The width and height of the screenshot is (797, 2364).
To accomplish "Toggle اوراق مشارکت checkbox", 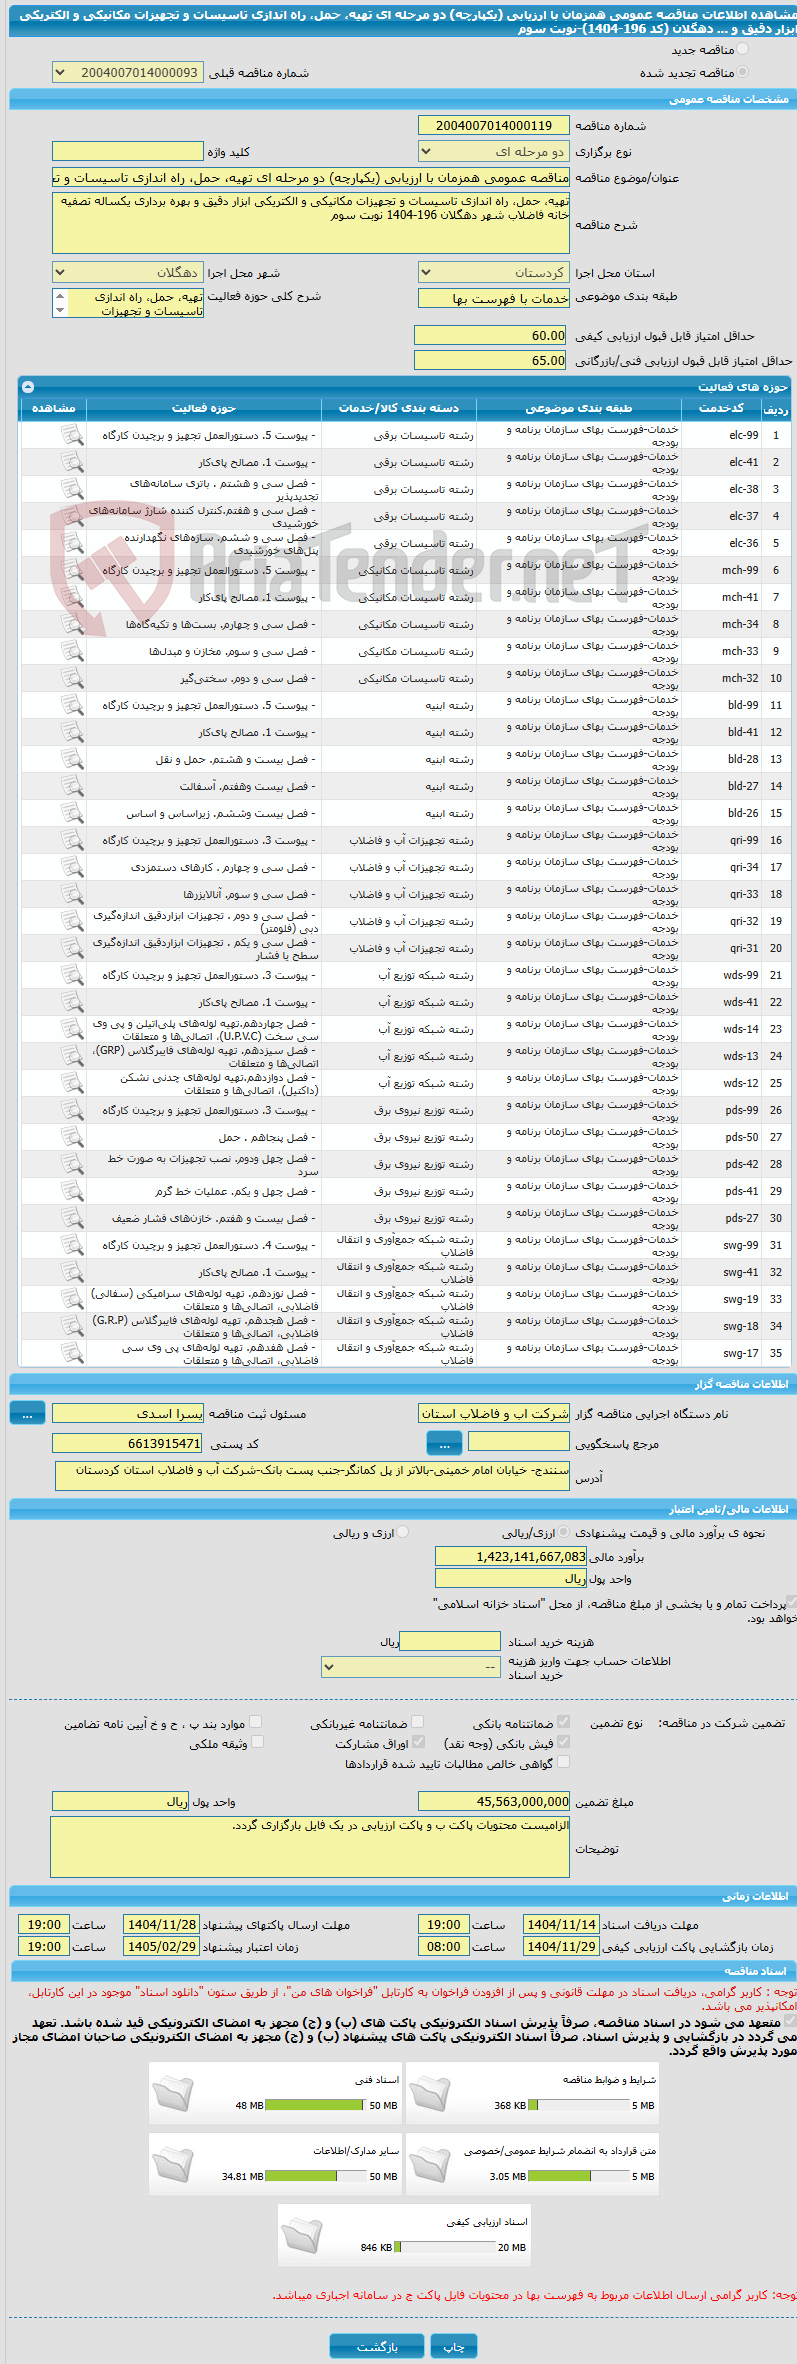I will [x=418, y=1742].
